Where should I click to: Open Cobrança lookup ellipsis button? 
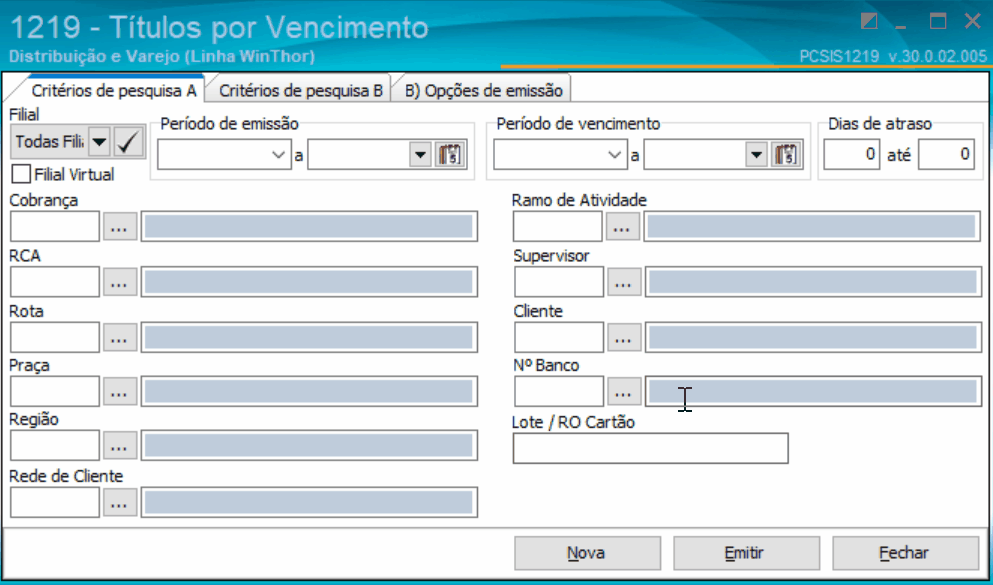click(120, 227)
